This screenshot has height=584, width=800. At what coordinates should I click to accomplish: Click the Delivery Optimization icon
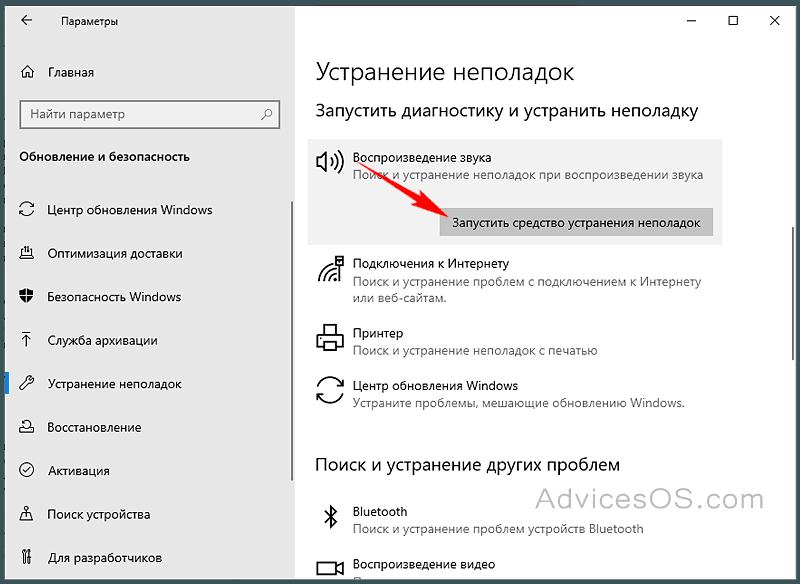27,253
